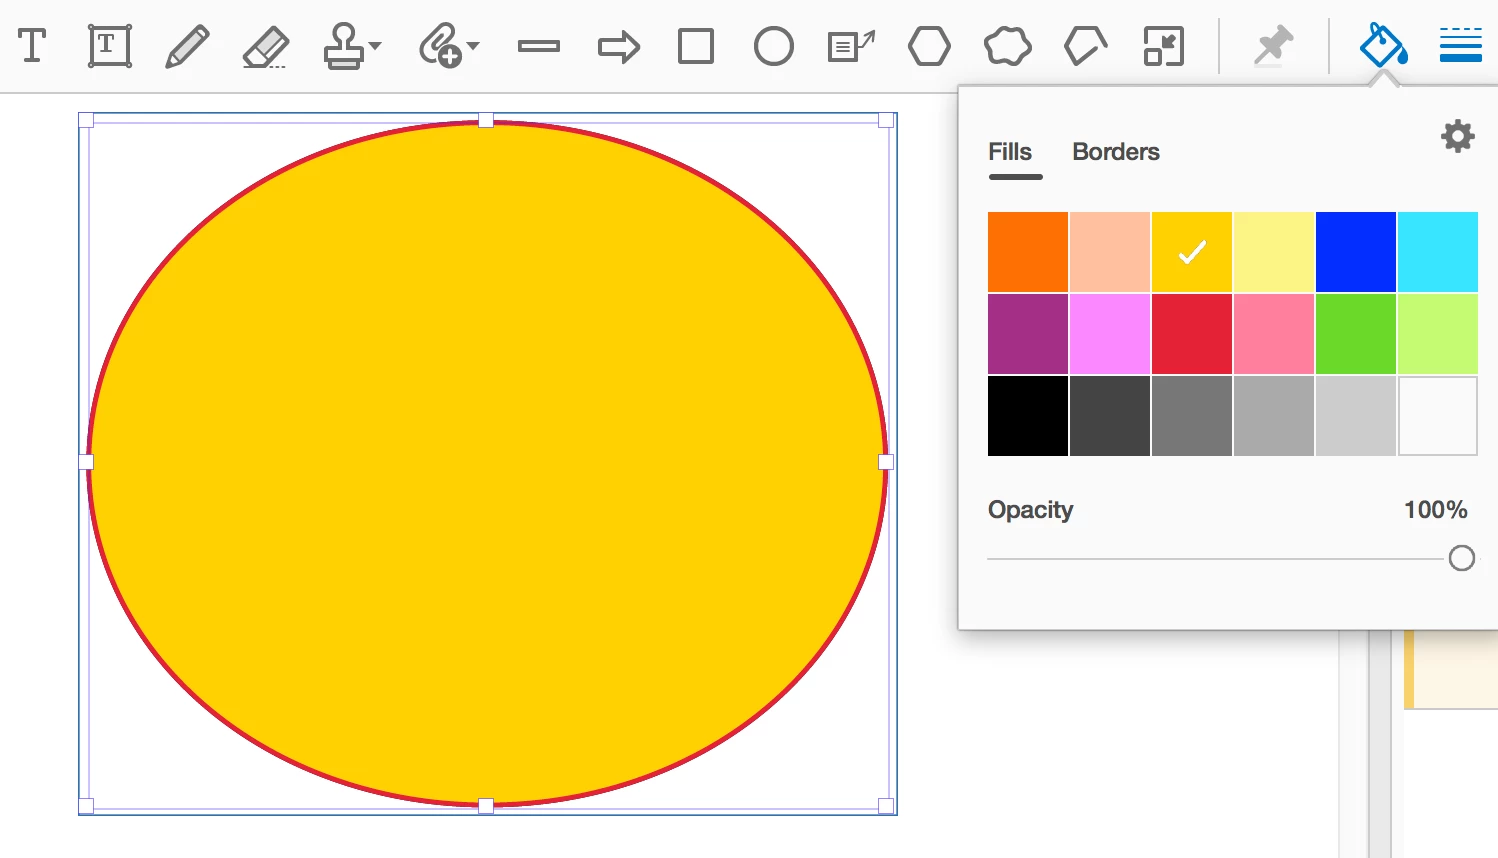Choose the Rectangle shape tool
The height and width of the screenshot is (858, 1498).
(x=696, y=46)
